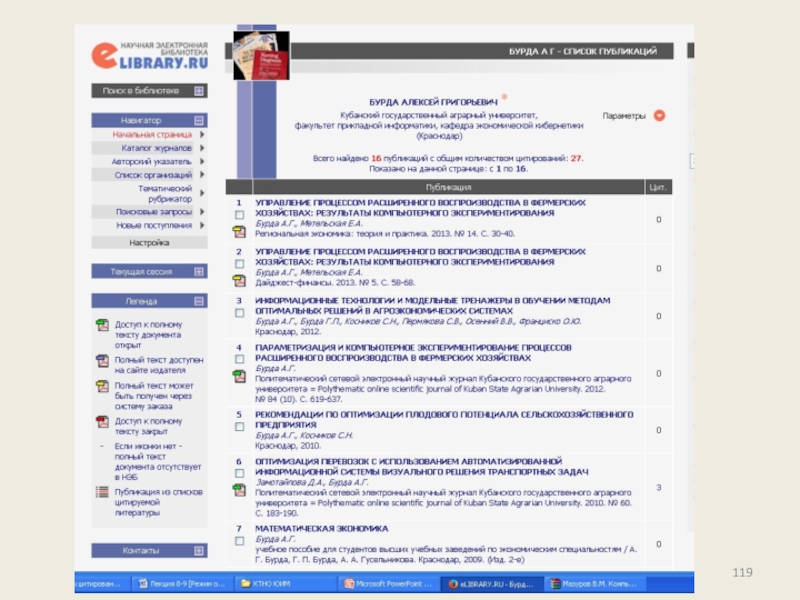Open Каталог журналов in the navigator

[x=157, y=148]
